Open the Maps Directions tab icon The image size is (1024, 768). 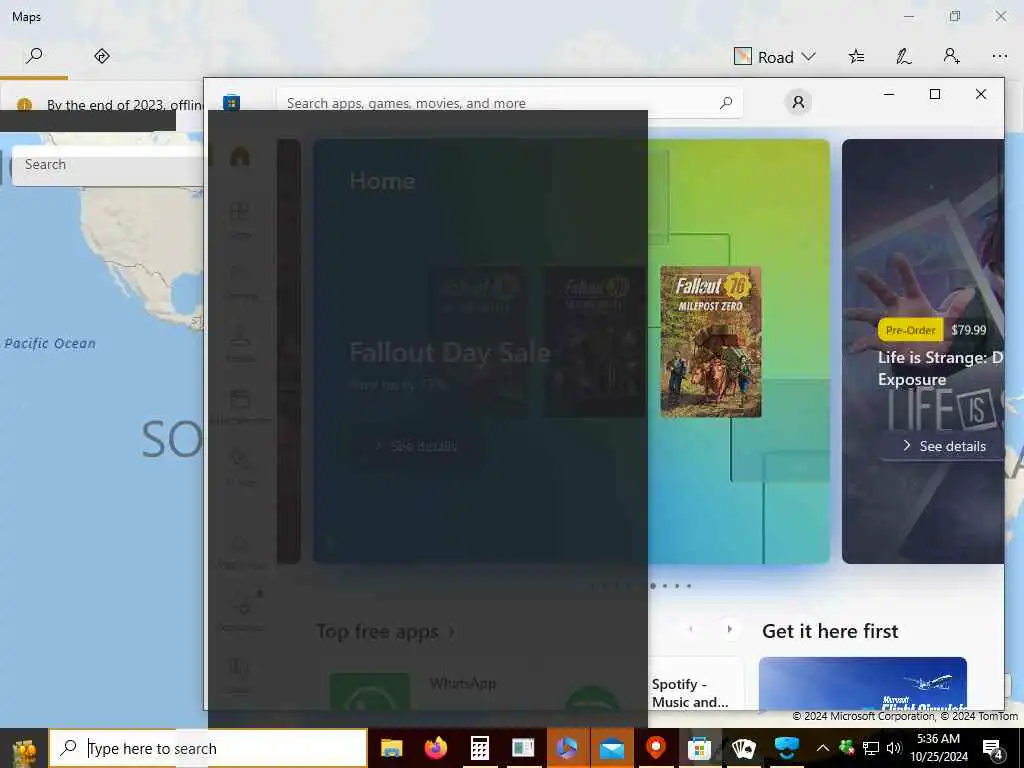pyautogui.click(x=102, y=56)
